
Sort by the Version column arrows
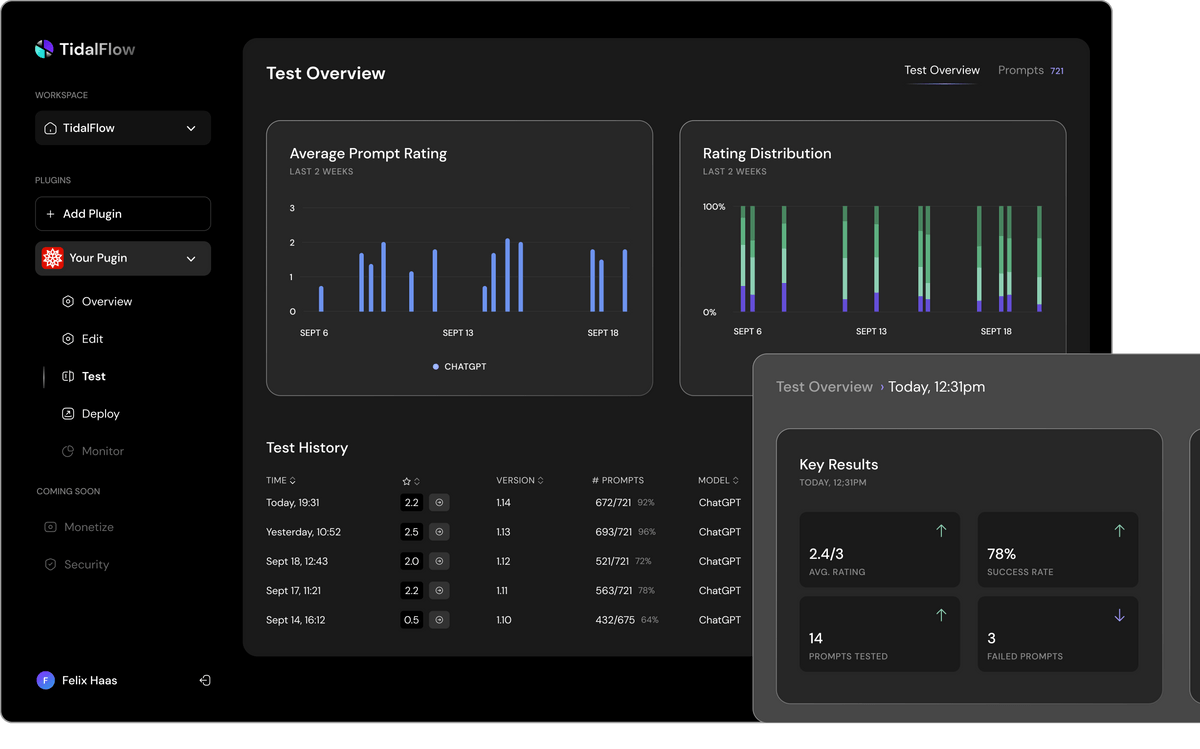(x=540, y=481)
